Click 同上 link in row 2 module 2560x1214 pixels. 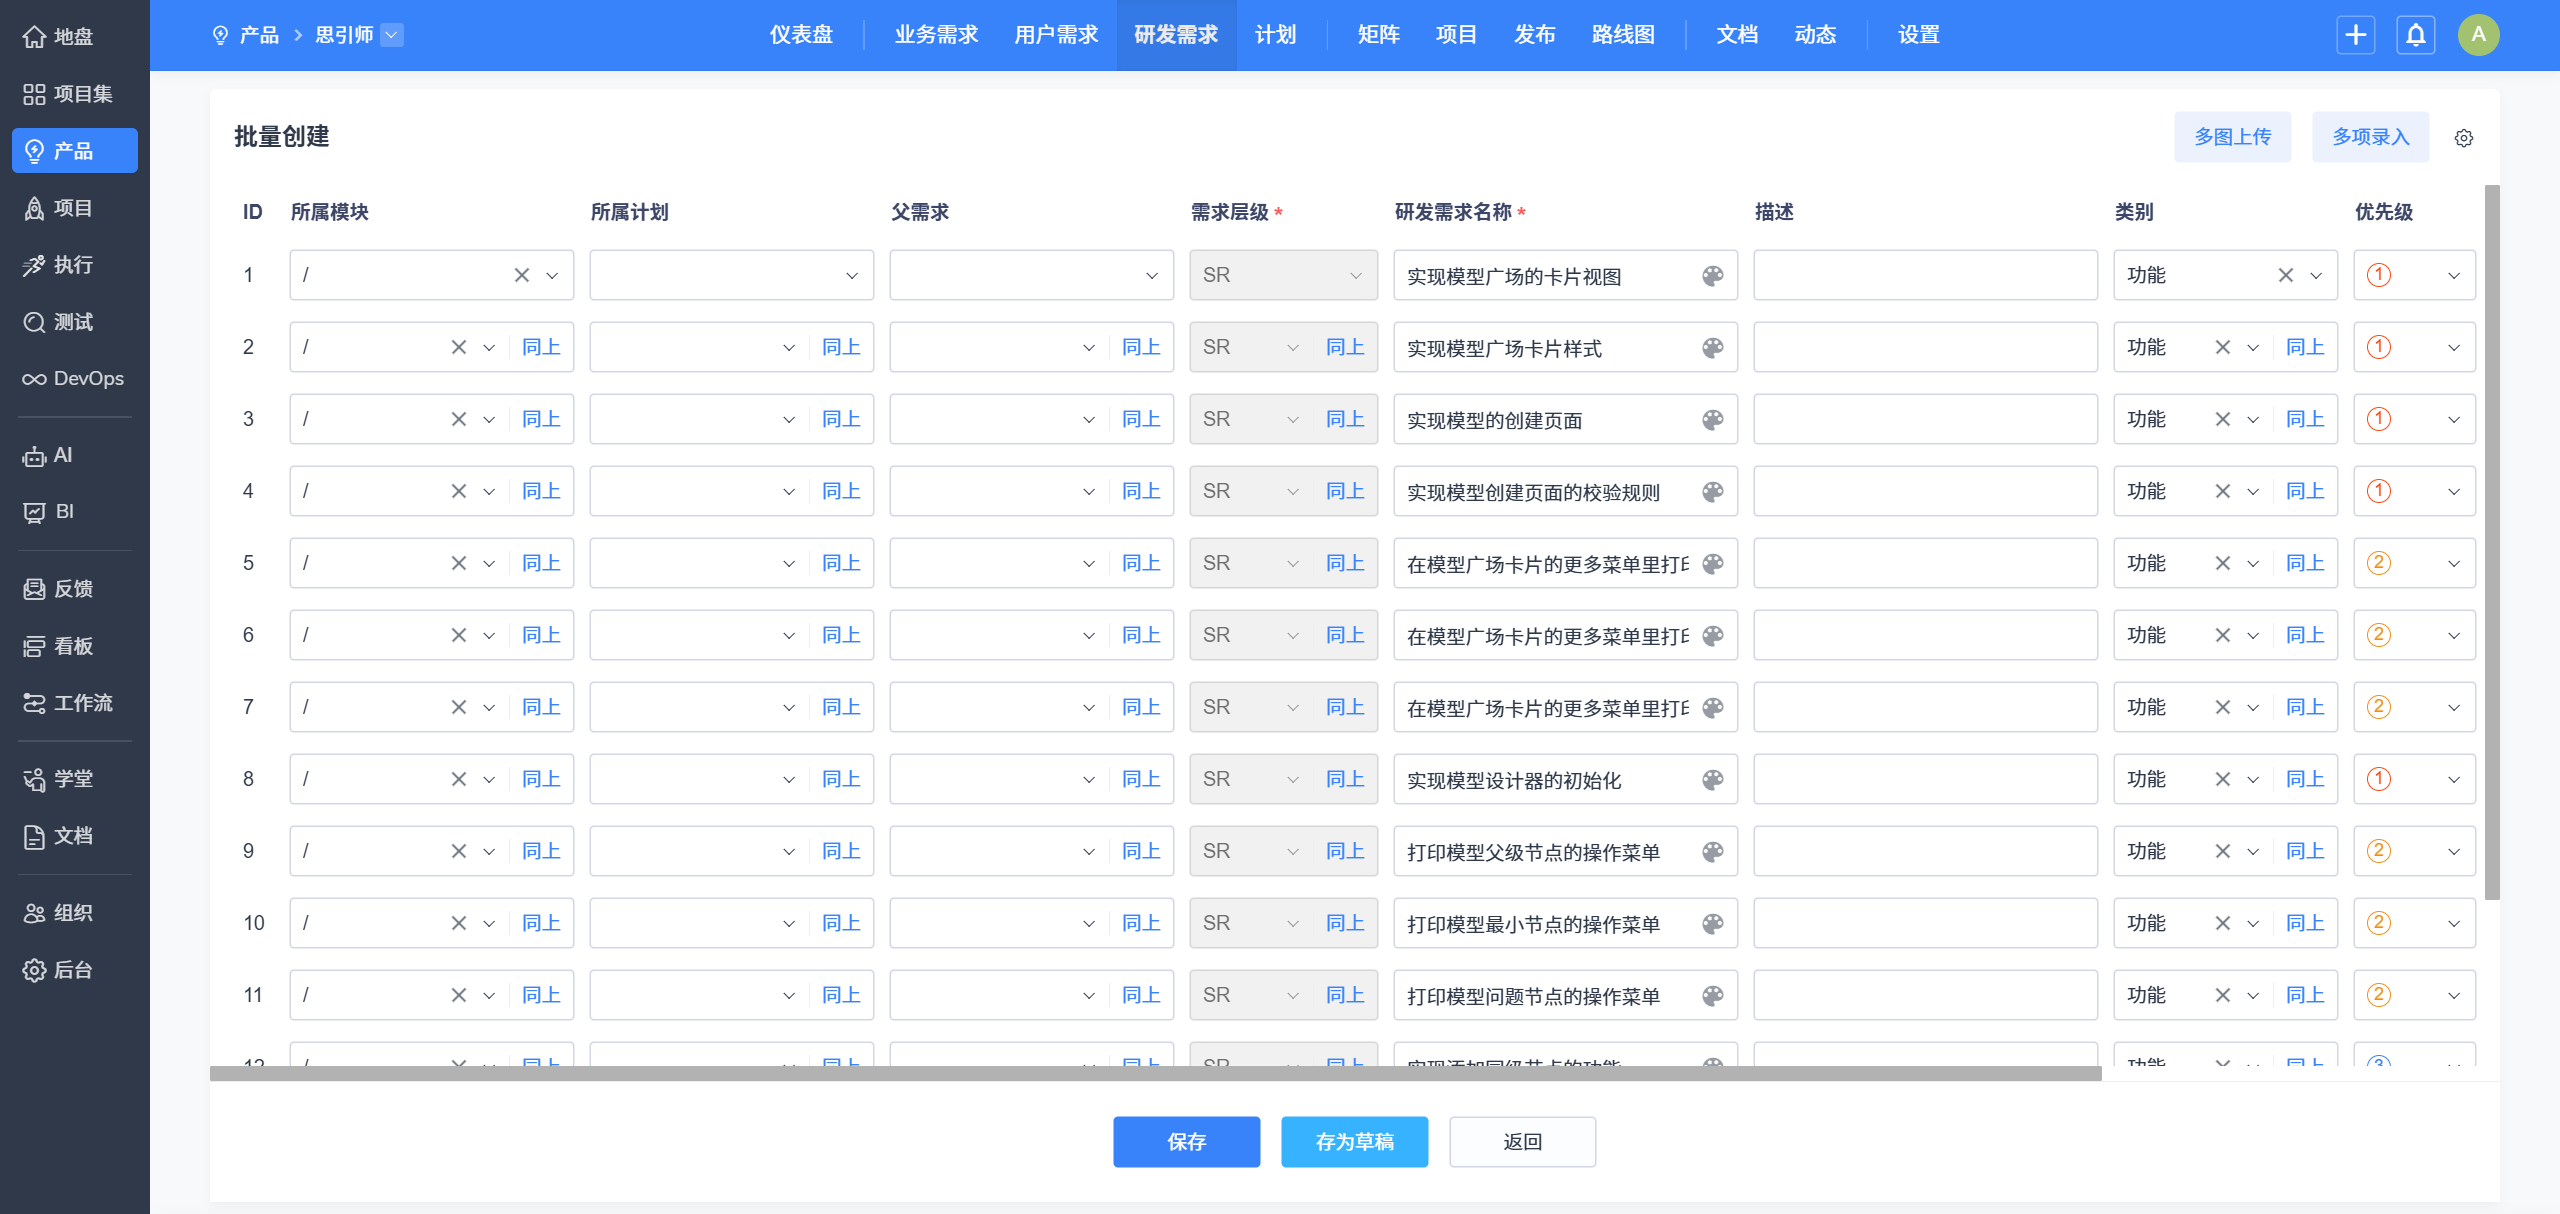541,347
